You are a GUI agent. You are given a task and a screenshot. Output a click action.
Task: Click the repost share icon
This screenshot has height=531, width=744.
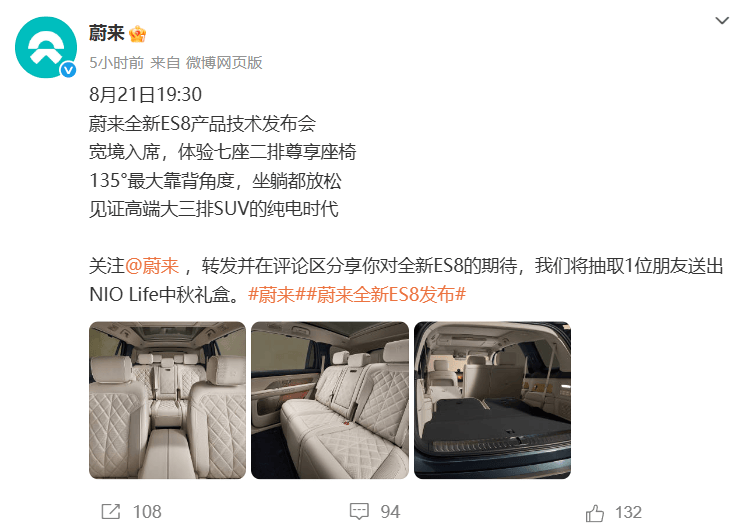(111, 512)
